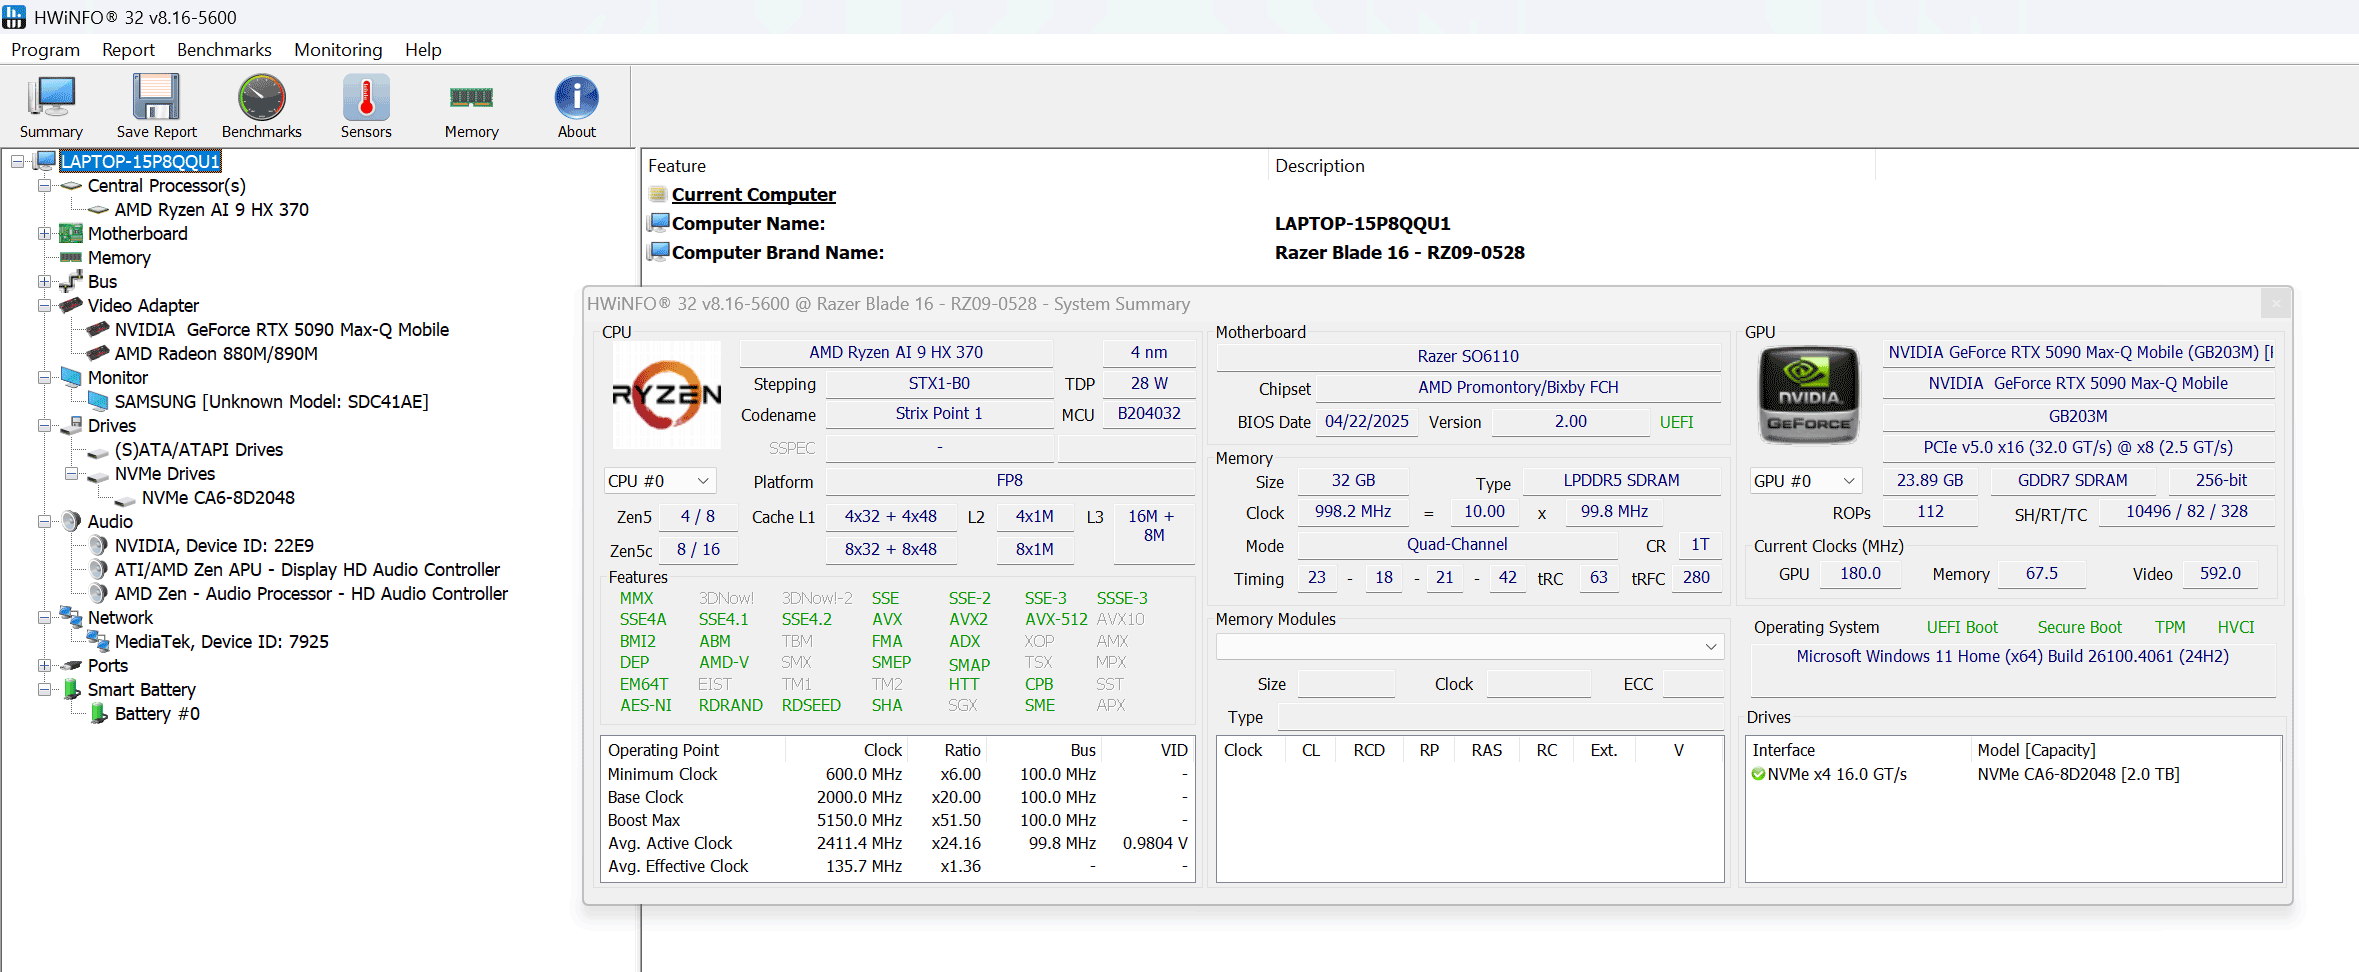Select AMD Radeon 880M/890M tree item
This screenshot has width=2359, height=972.
click(216, 353)
